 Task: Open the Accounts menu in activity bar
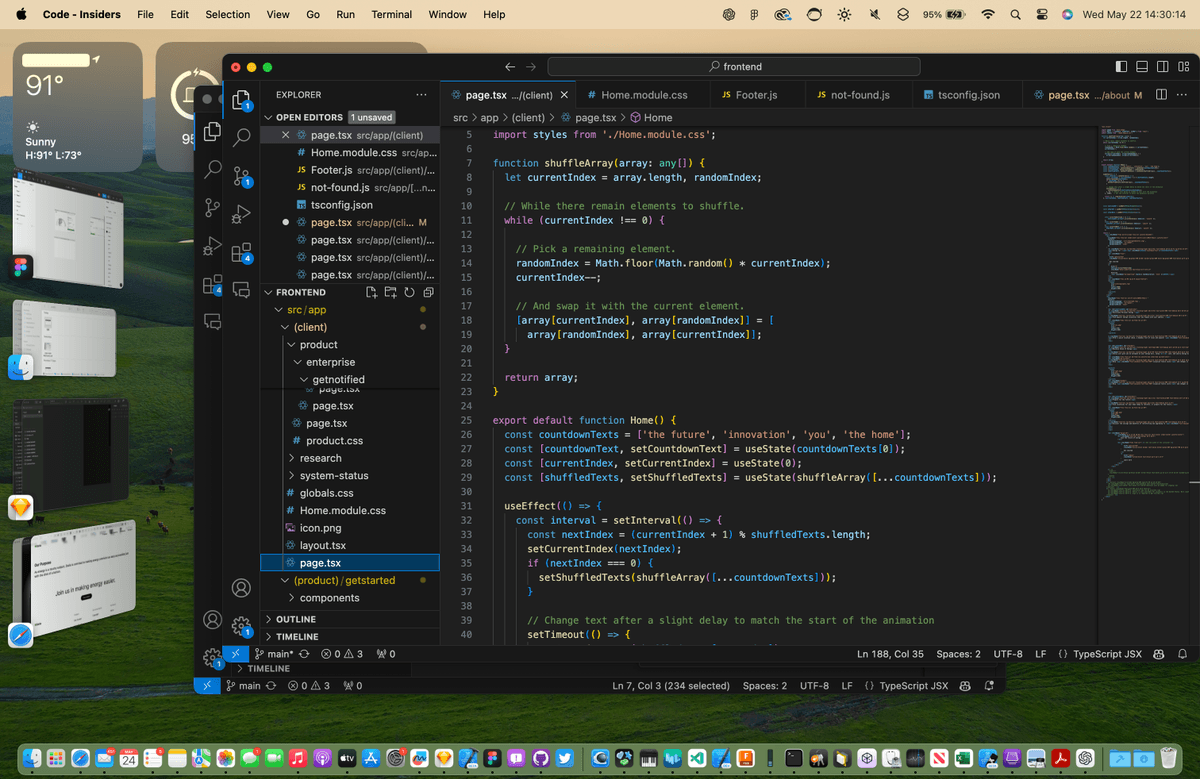(241, 588)
